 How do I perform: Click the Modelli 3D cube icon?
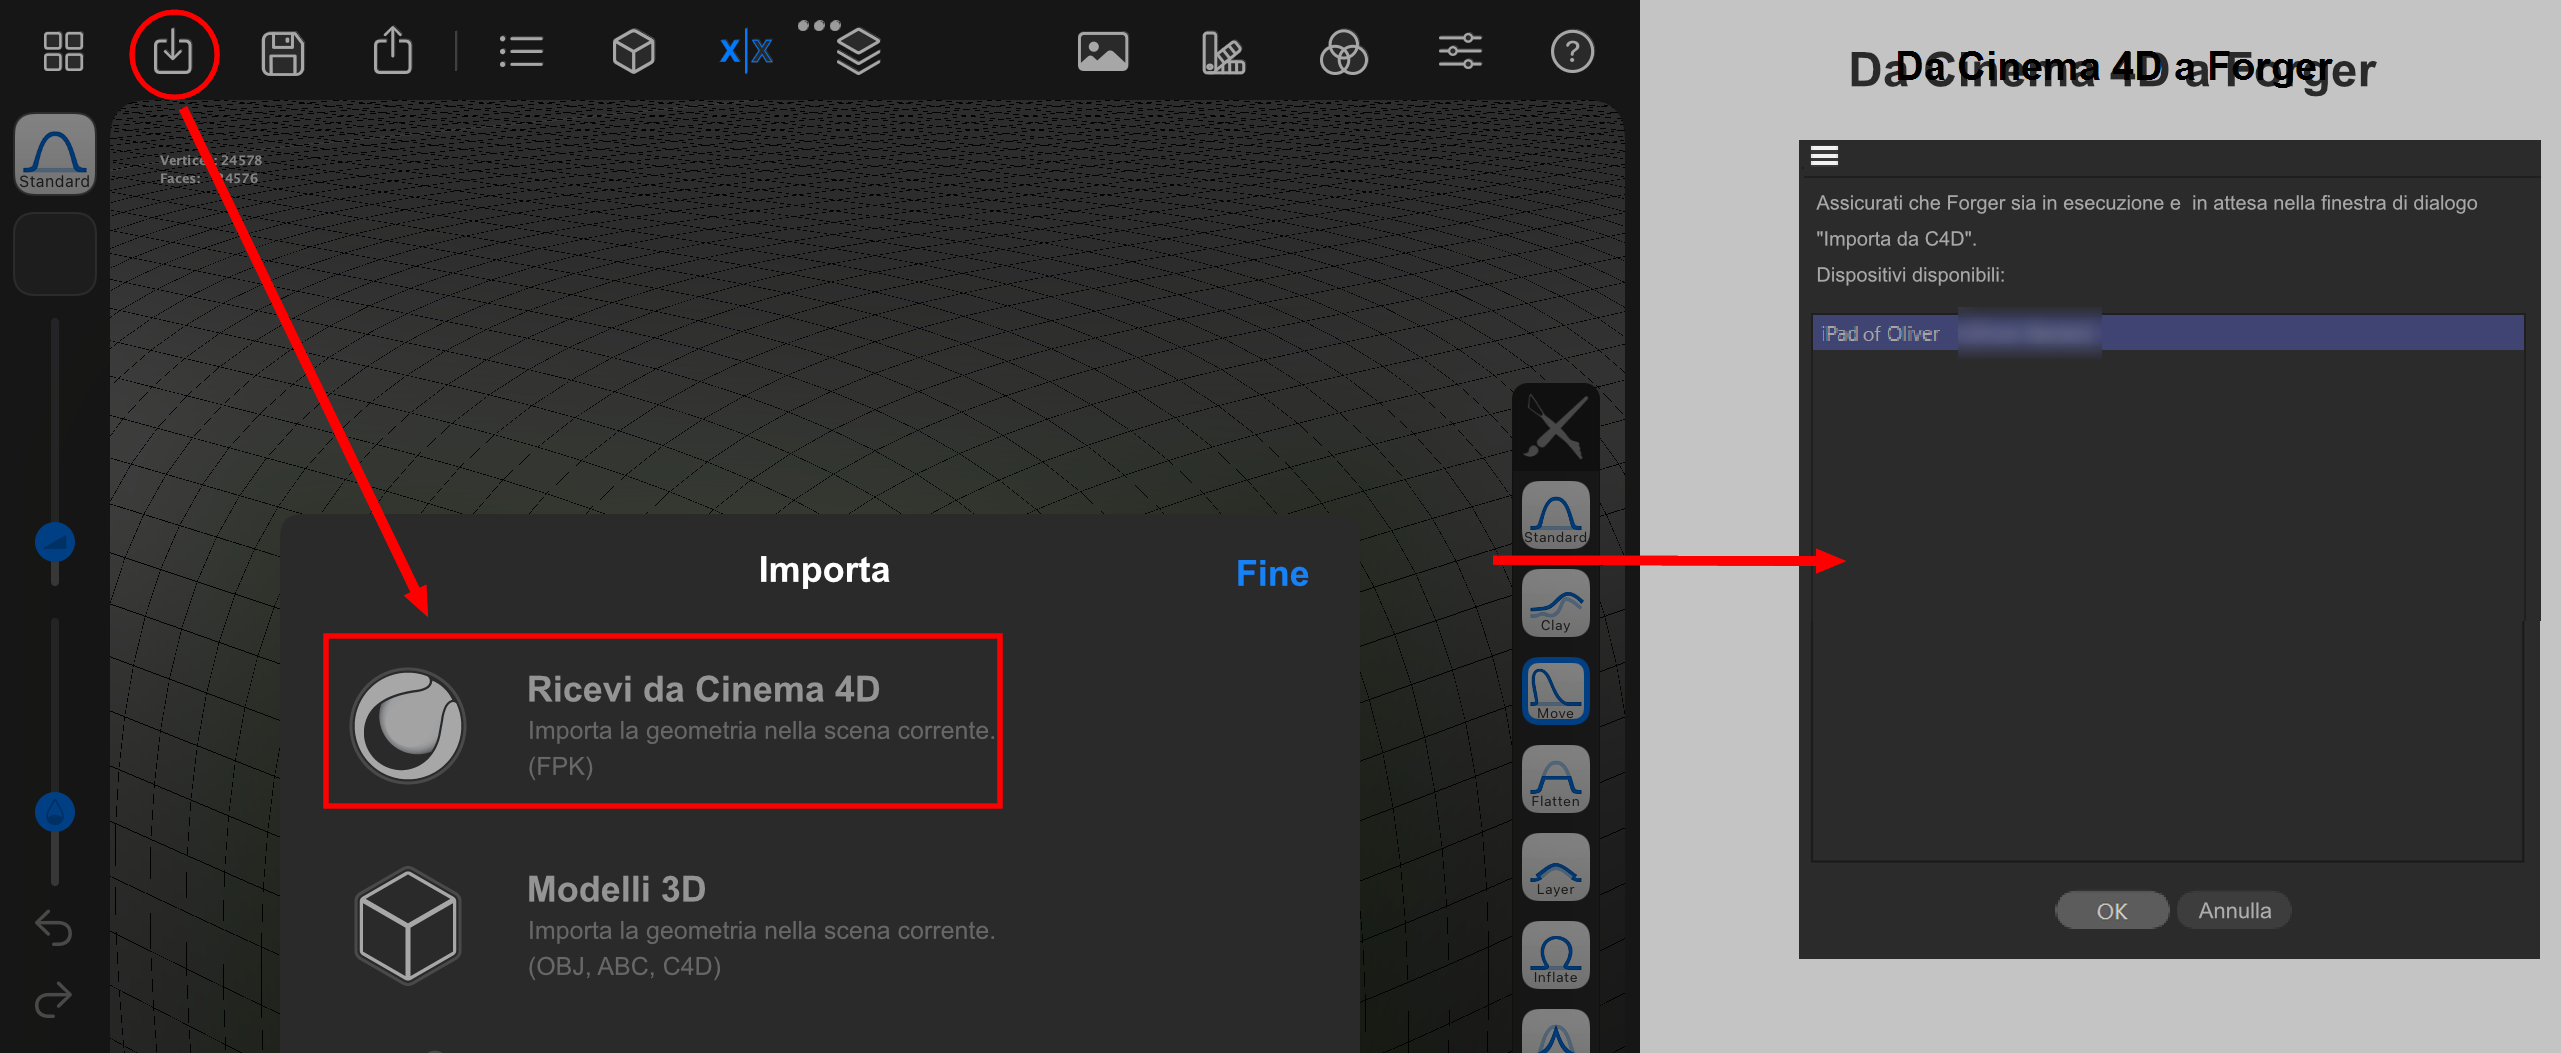[x=408, y=926]
